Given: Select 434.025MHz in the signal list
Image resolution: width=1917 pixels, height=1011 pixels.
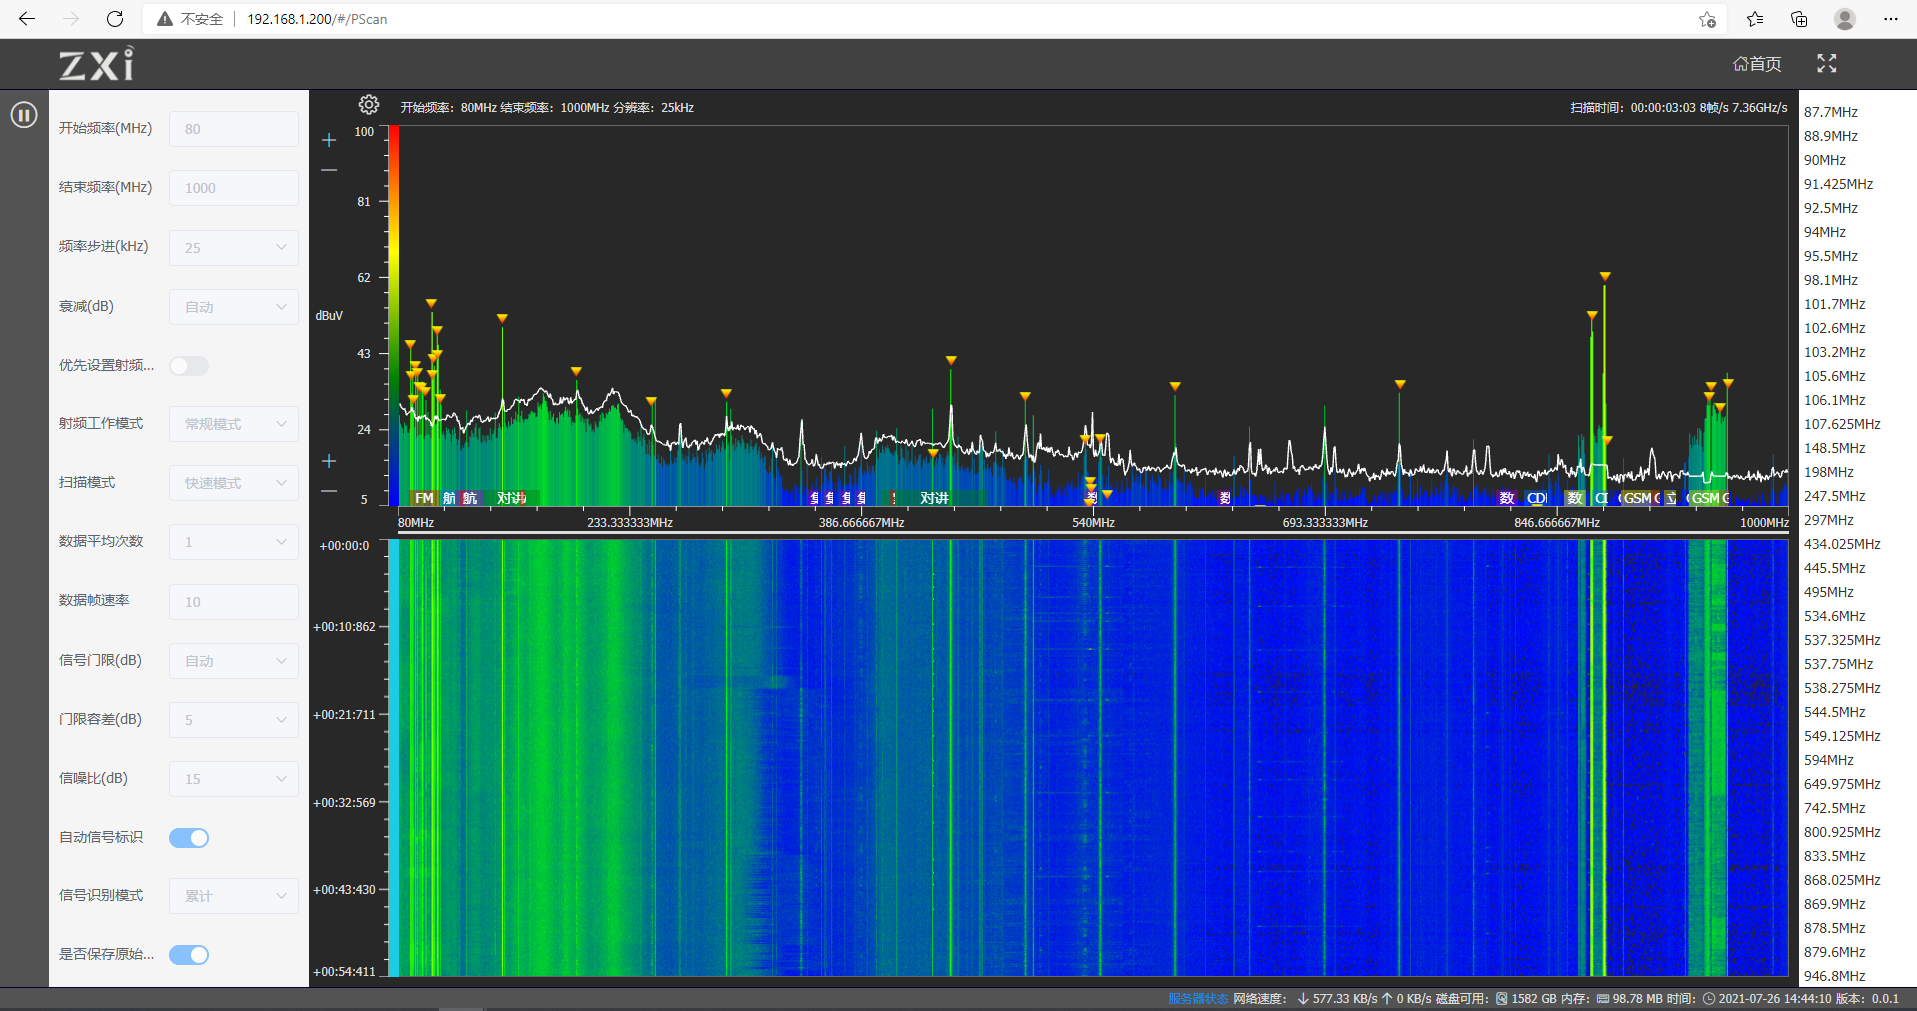Looking at the screenshot, I should (1842, 544).
